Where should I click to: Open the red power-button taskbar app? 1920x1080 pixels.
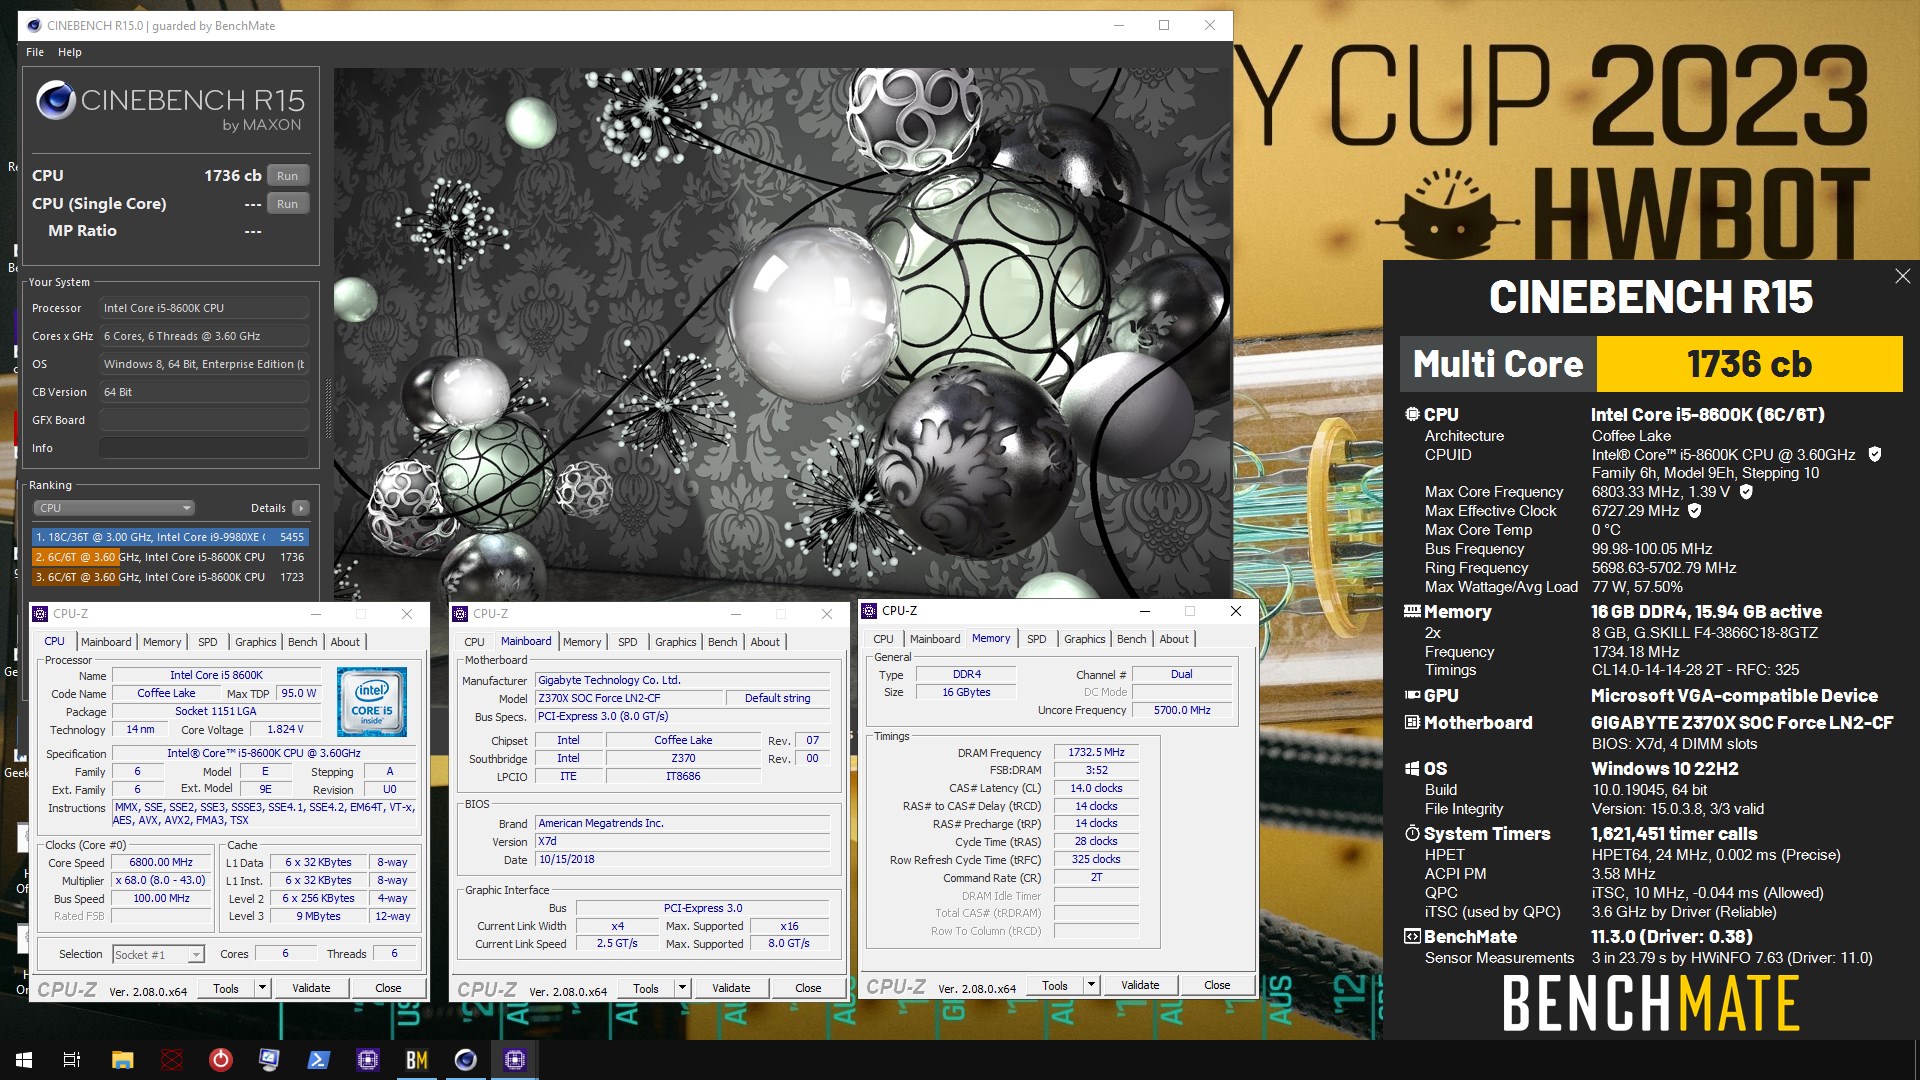(x=221, y=1060)
